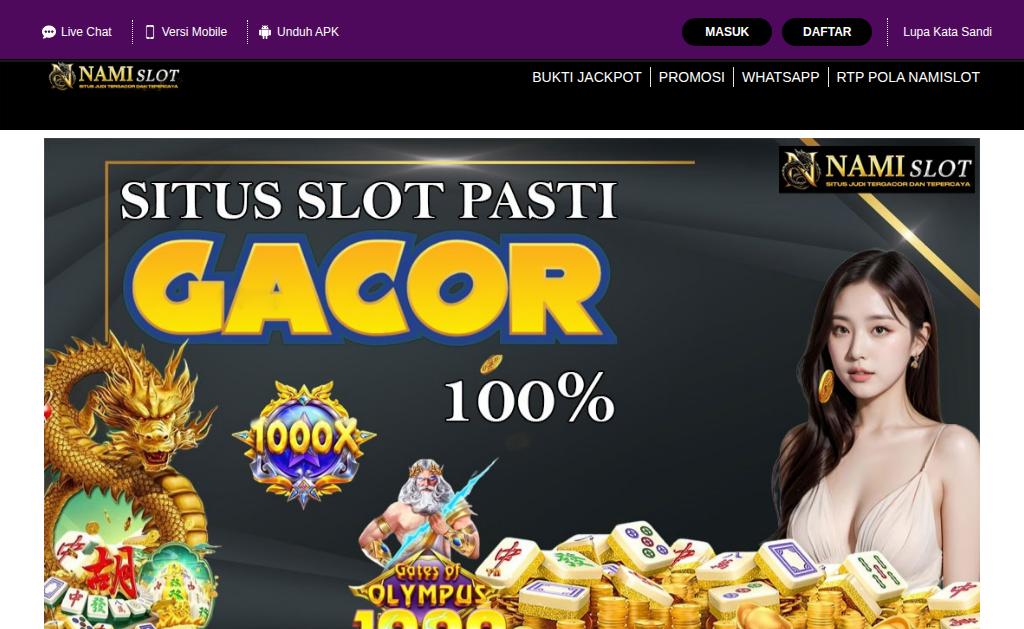Select the Unduh APK download link
The image size is (1024, 629).
click(308, 32)
